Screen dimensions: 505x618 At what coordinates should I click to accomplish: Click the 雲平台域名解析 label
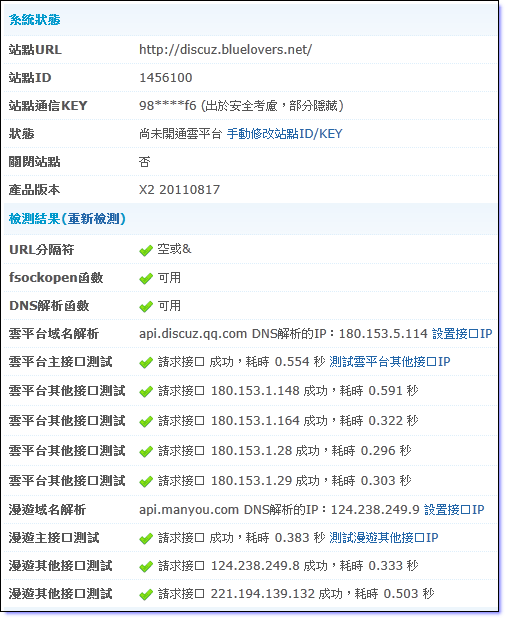point(54,334)
